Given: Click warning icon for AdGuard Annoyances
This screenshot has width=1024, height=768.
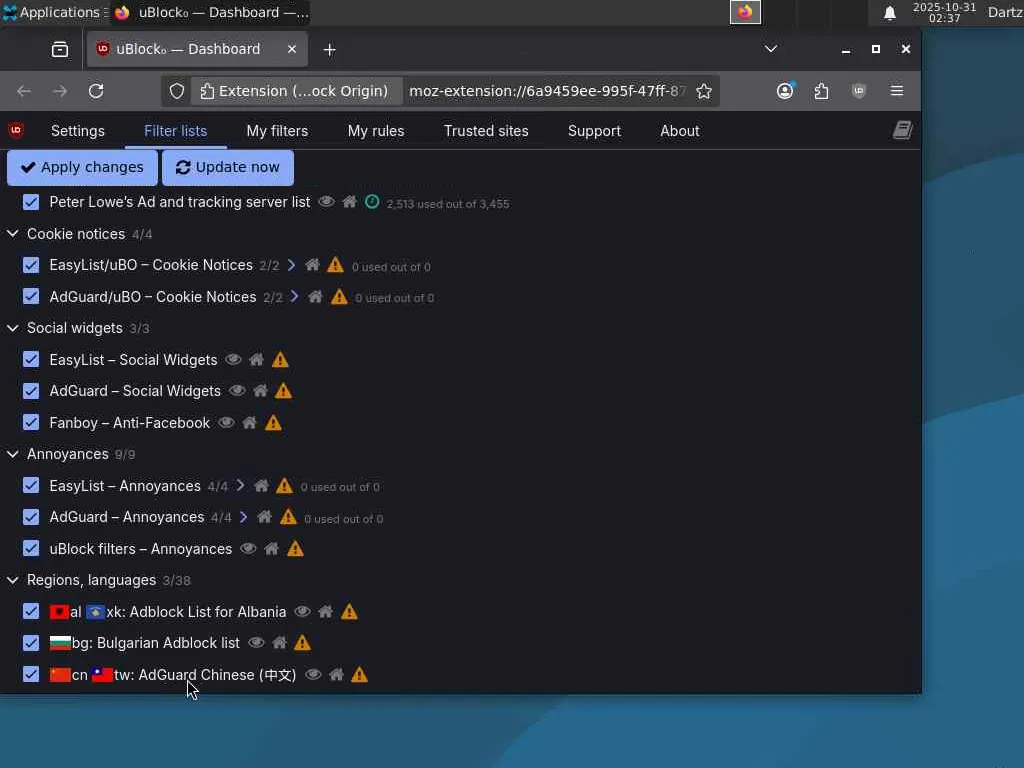Looking at the screenshot, I should point(288,517).
